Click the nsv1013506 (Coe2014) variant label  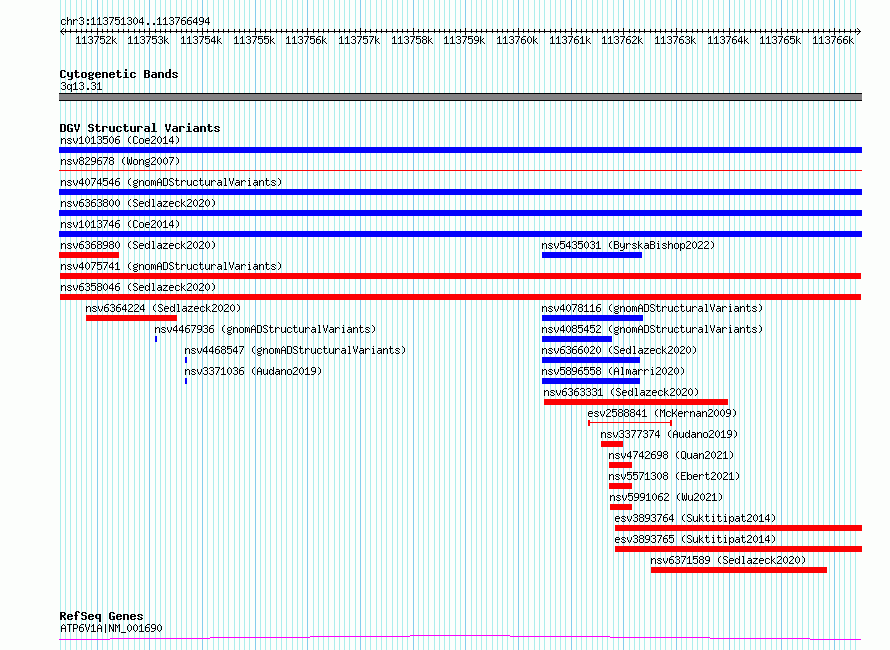pos(120,140)
